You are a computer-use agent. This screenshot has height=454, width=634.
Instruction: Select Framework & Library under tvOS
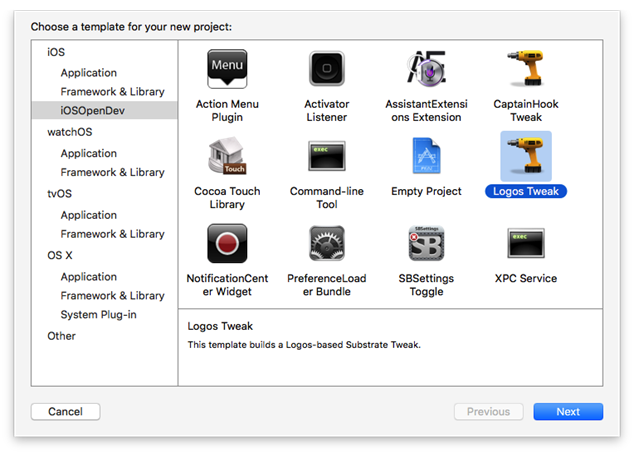[x=112, y=234]
